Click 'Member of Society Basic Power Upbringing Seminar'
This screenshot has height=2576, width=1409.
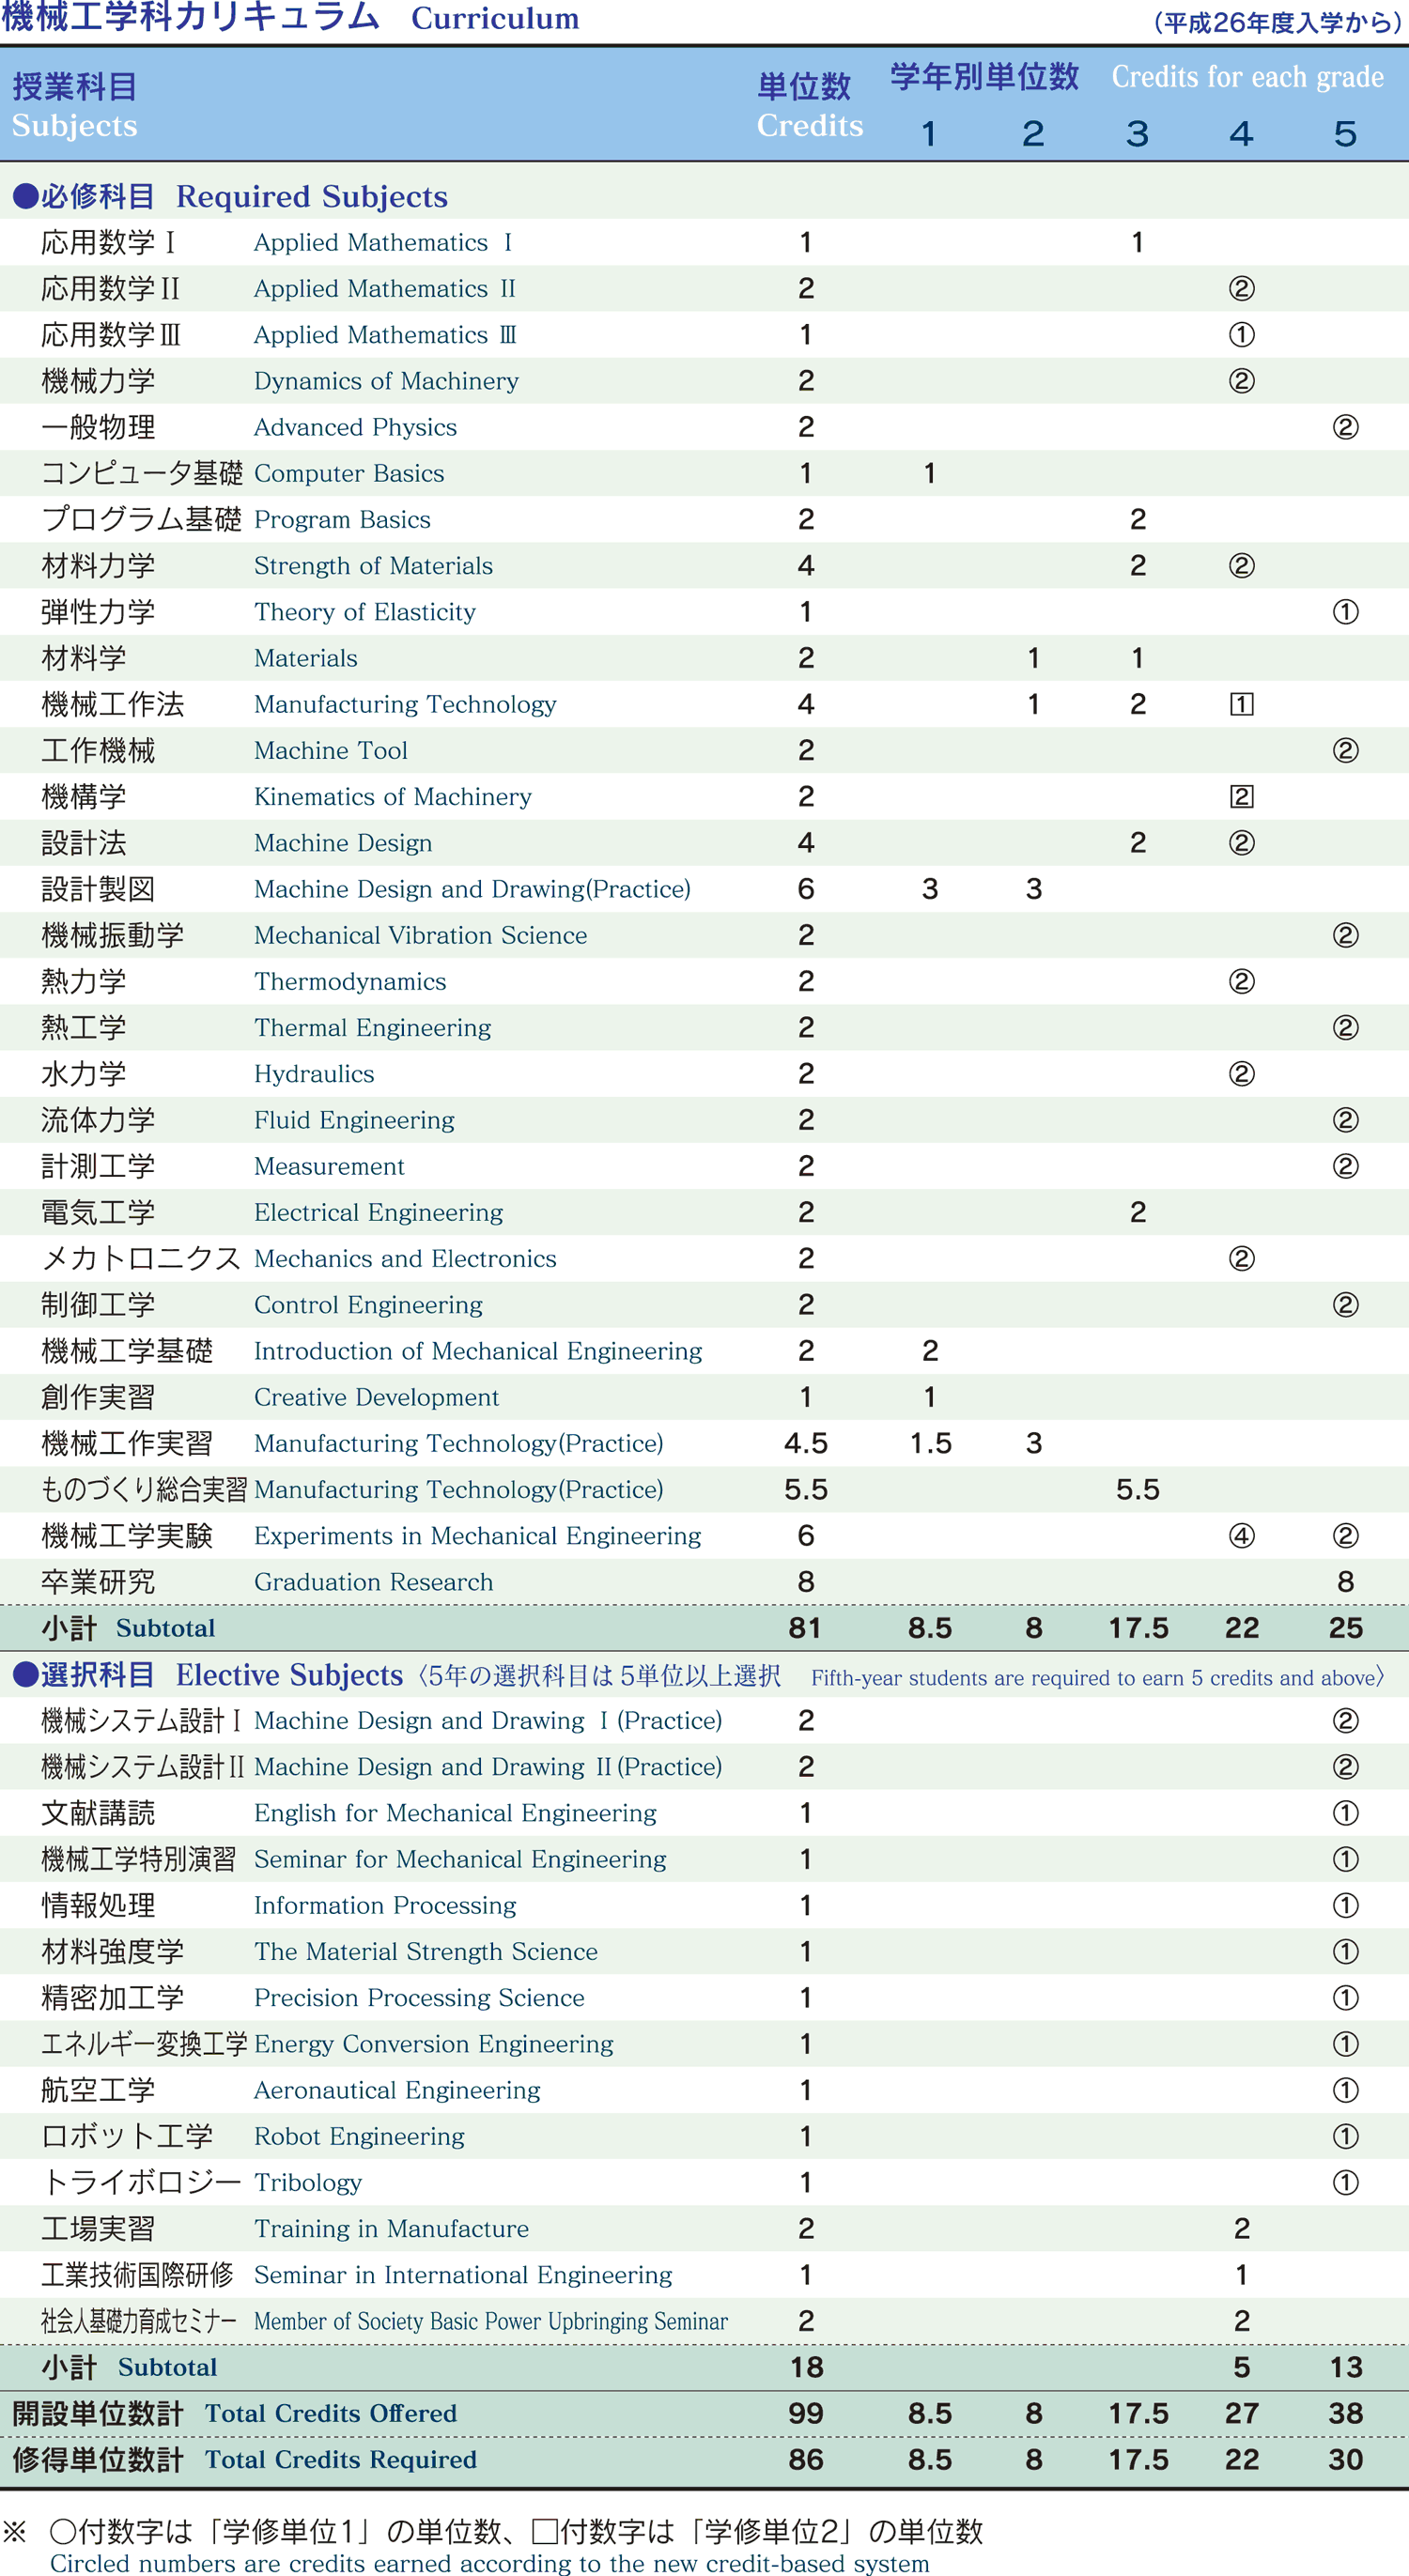coord(491,2321)
